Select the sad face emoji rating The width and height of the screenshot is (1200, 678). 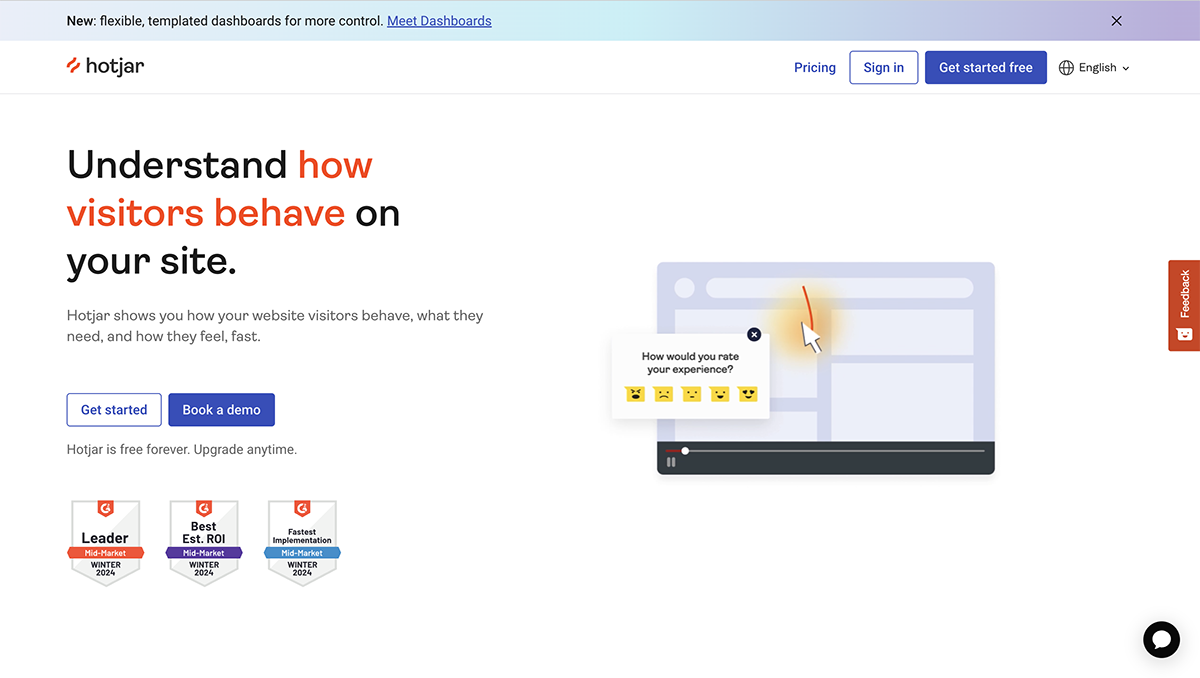[663, 394]
